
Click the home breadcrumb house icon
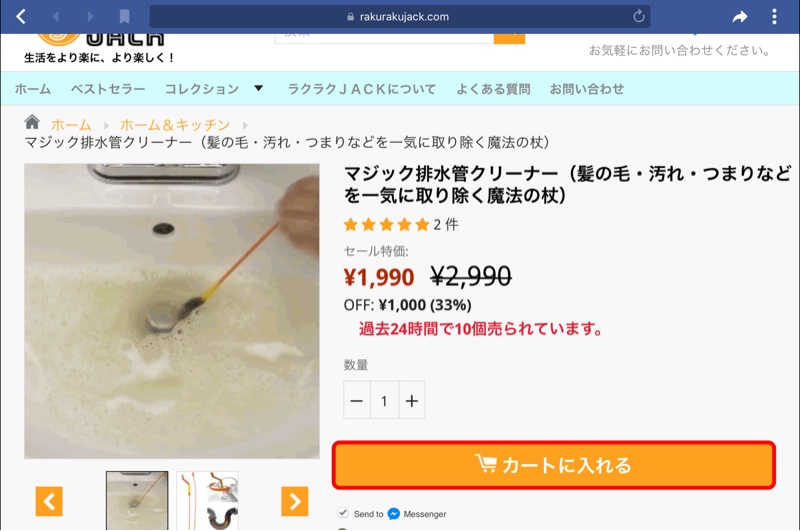pyautogui.click(x=32, y=122)
